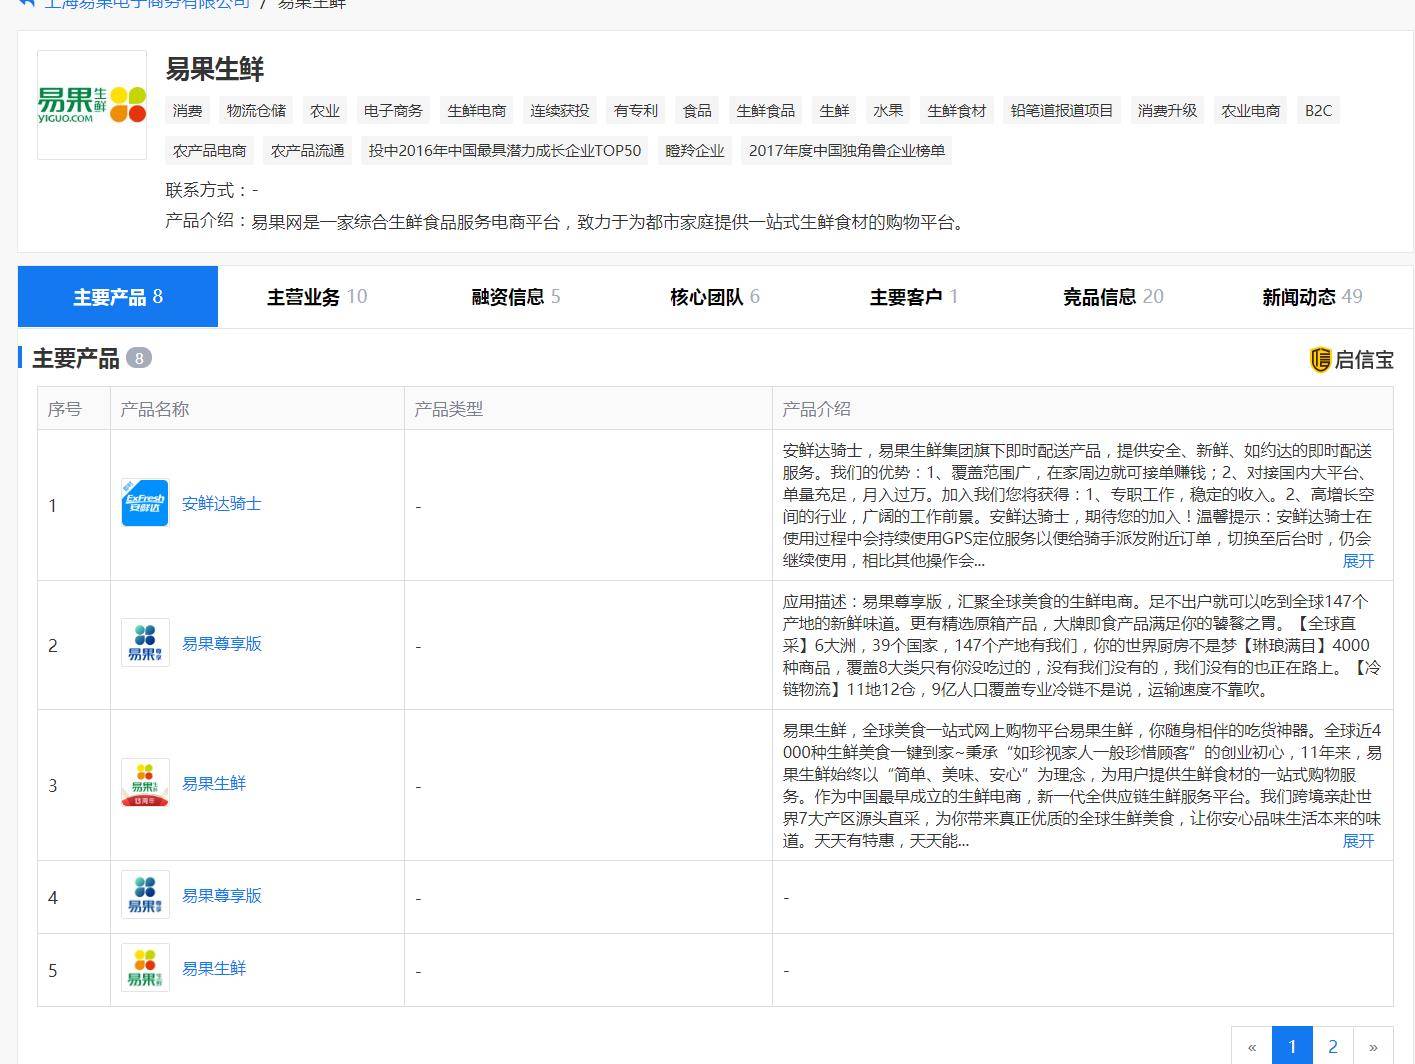Click the 消费 tag

click(x=187, y=110)
